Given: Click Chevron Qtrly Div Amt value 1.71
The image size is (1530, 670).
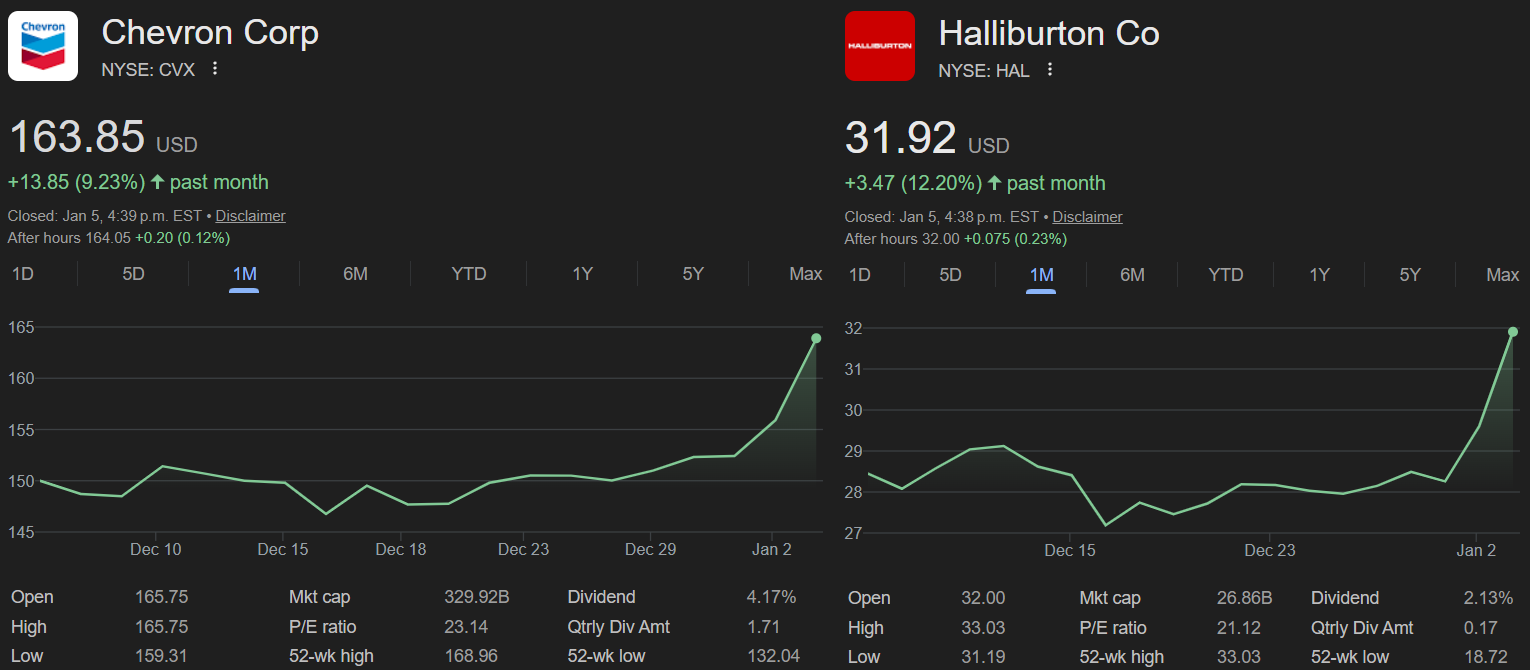Looking at the screenshot, I should pos(764,627).
